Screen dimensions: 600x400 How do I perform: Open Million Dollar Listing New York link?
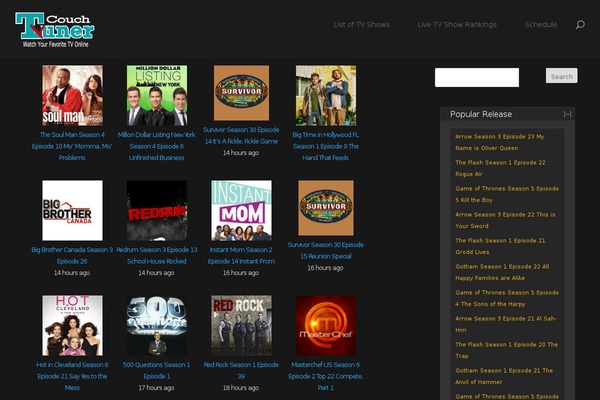point(157,146)
